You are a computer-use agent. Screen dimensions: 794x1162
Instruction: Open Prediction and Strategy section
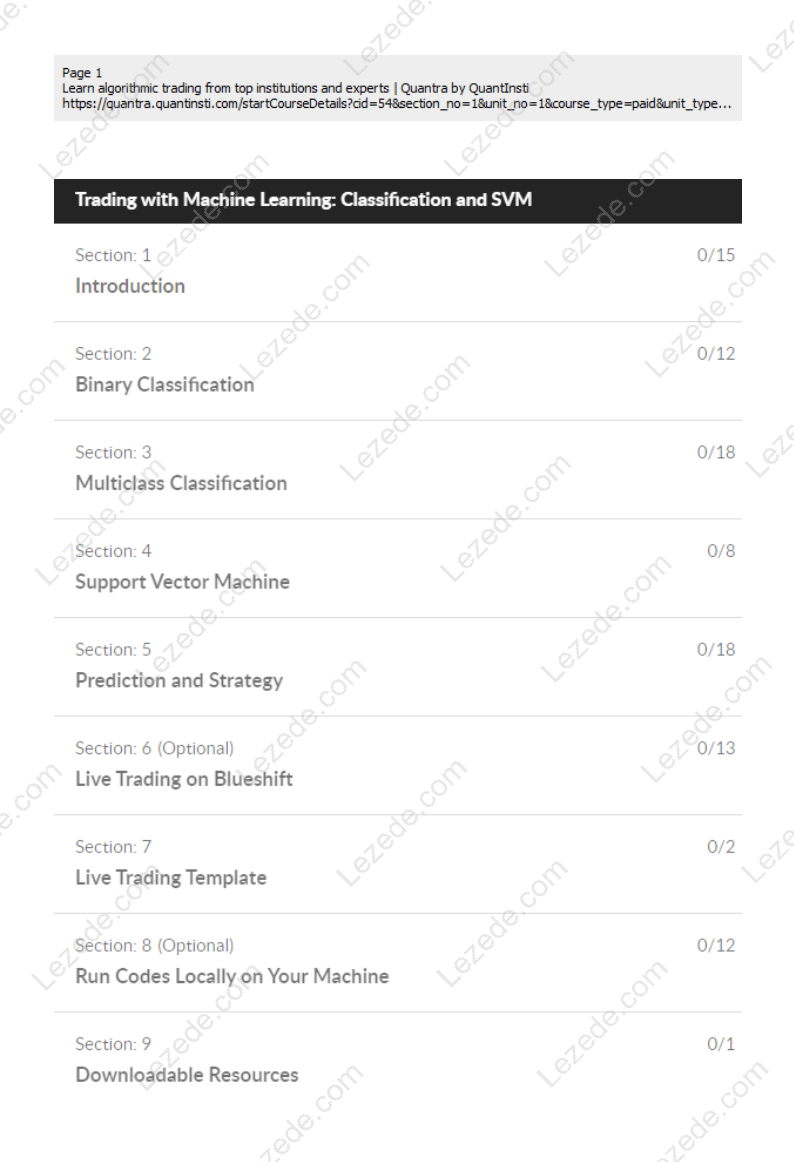[397, 666]
